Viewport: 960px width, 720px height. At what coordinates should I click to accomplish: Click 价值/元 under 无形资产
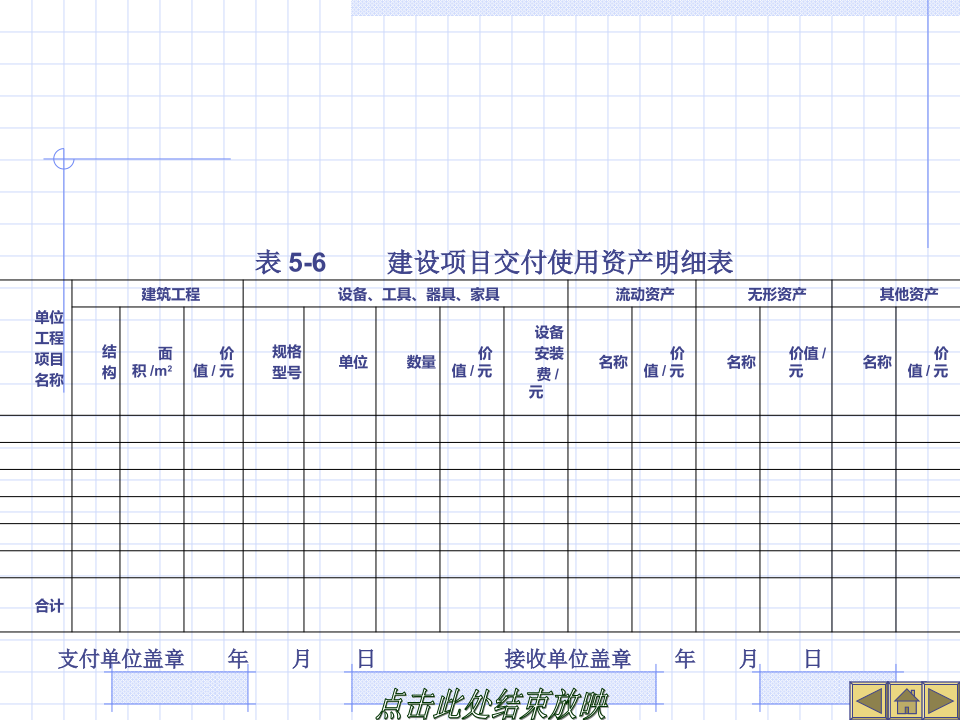[x=808, y=362]
